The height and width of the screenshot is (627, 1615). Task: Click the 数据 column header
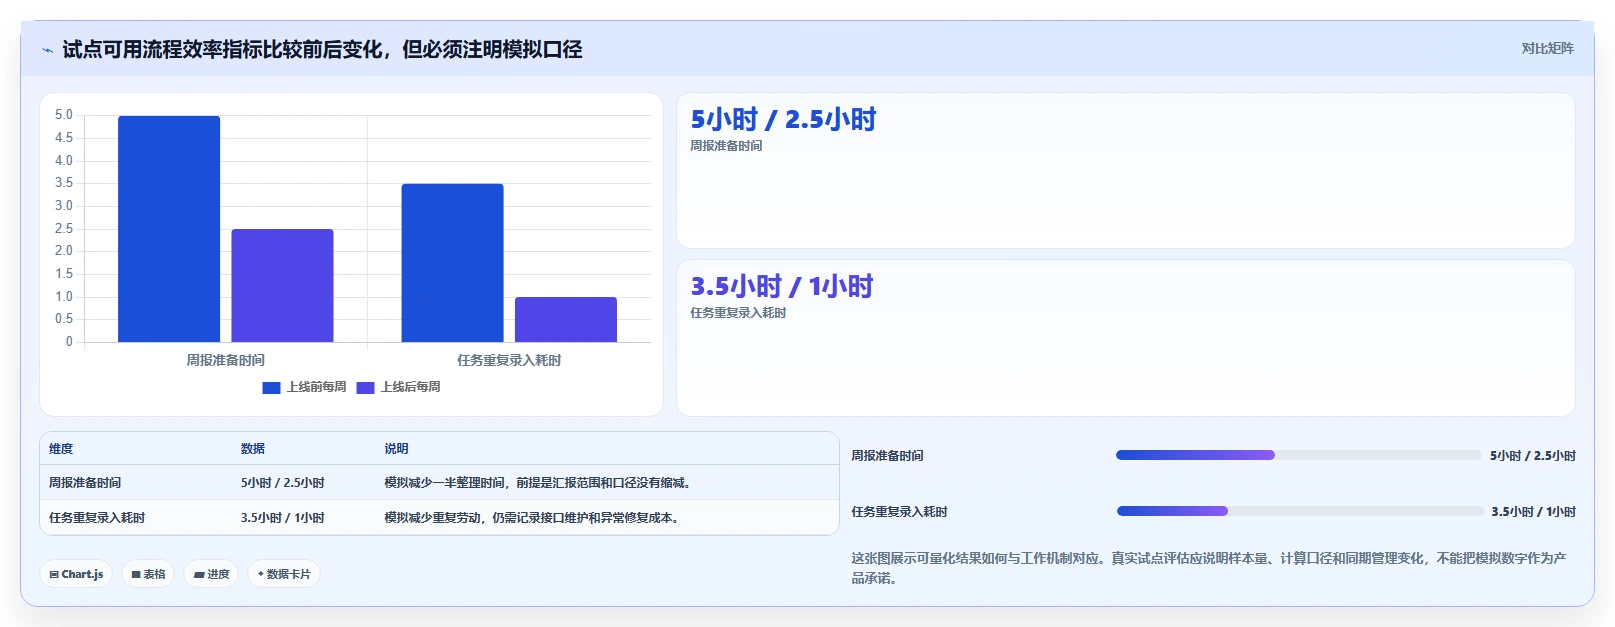(253, 449)
